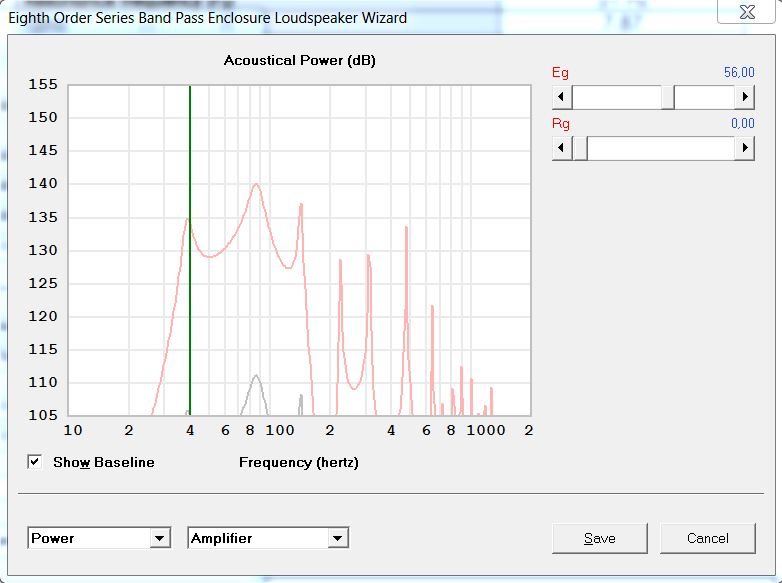
Task: Click the Rg label
Action: tap(561, 124)
